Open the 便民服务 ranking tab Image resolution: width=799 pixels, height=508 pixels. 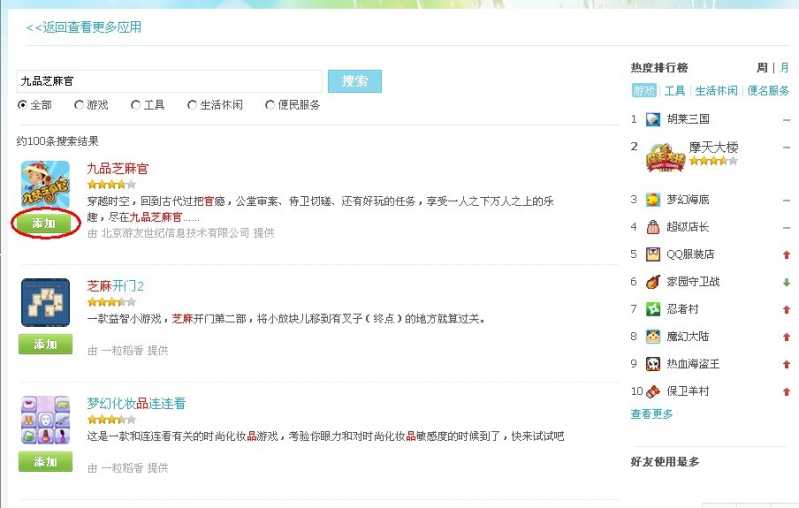click(768, 91)
